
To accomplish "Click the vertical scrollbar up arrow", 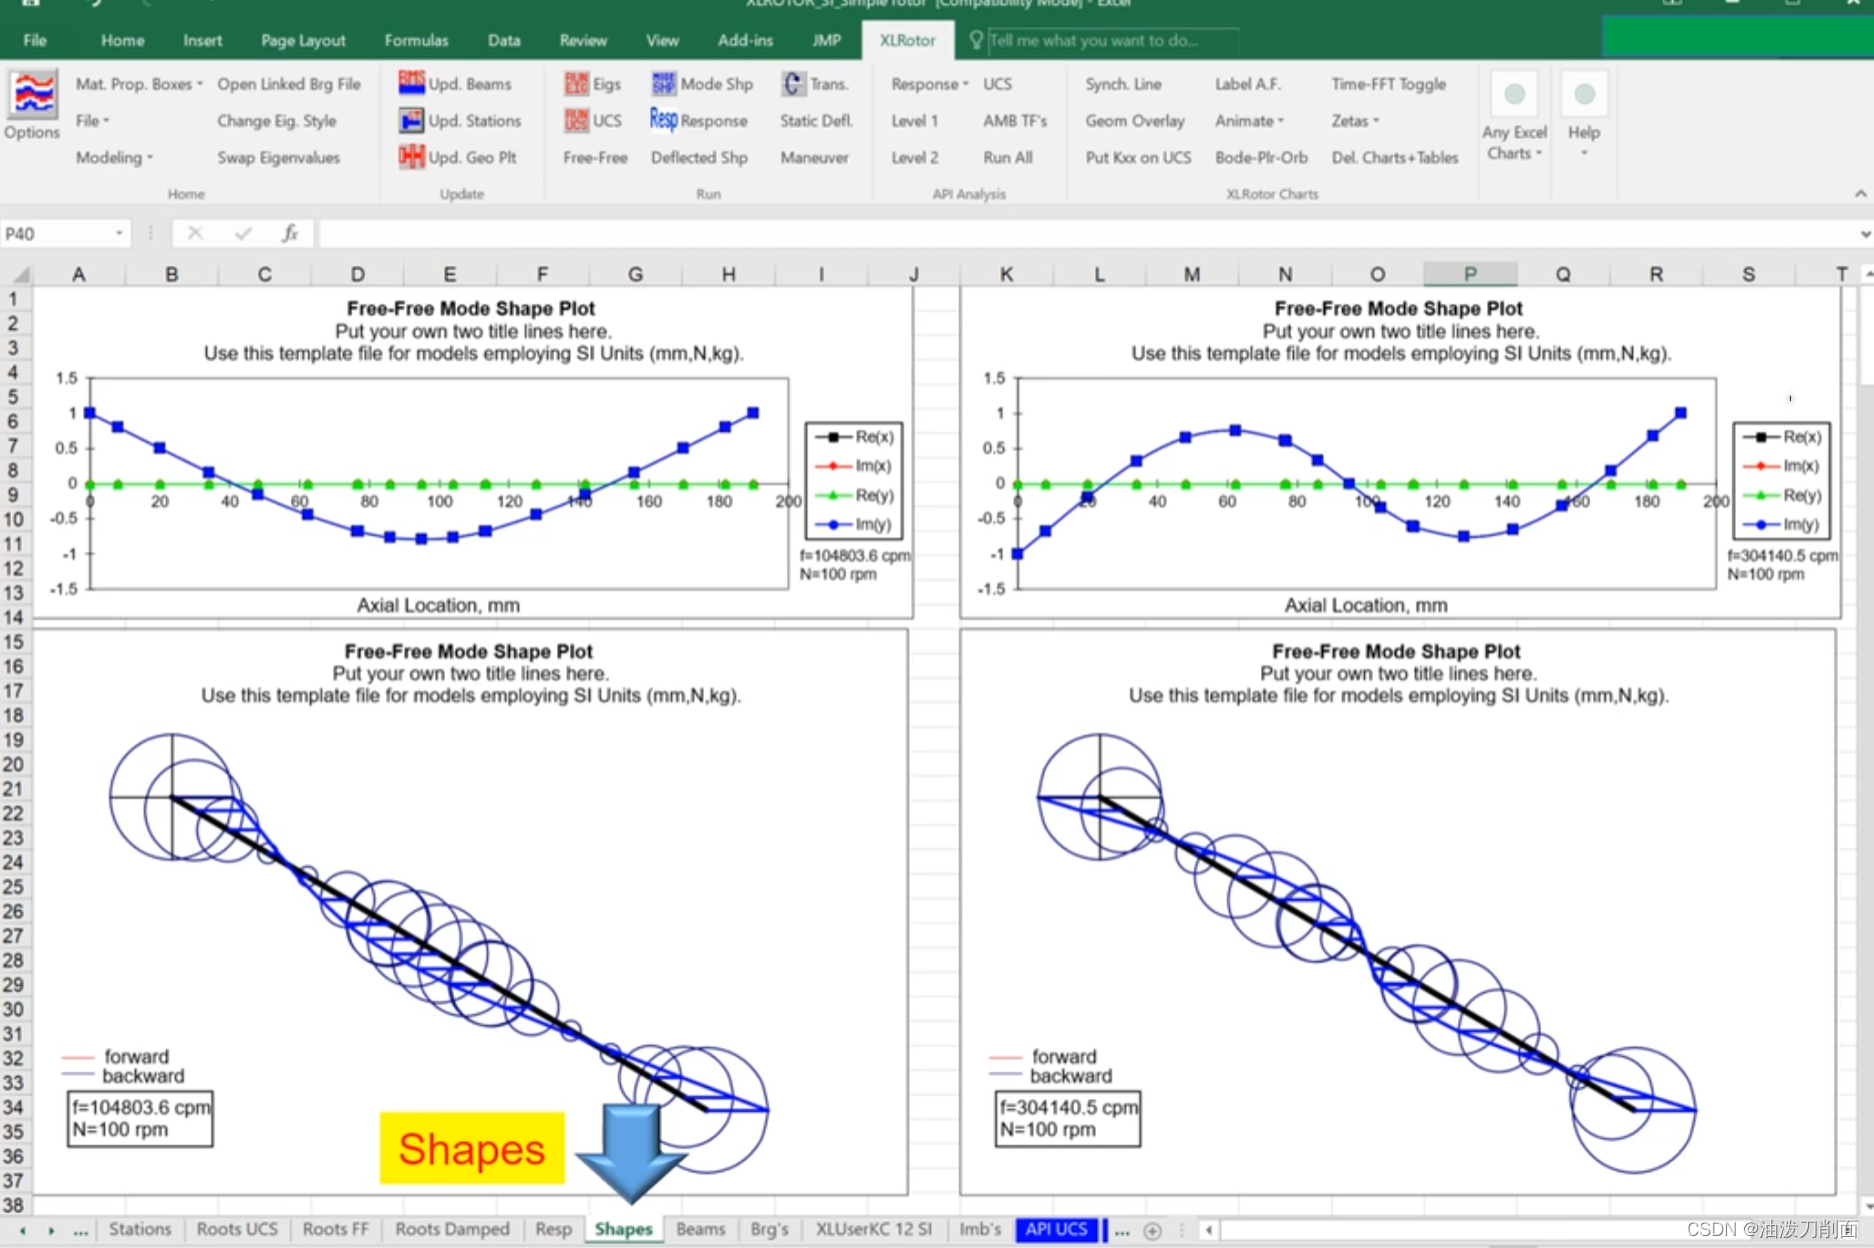I will [1867, 273].
